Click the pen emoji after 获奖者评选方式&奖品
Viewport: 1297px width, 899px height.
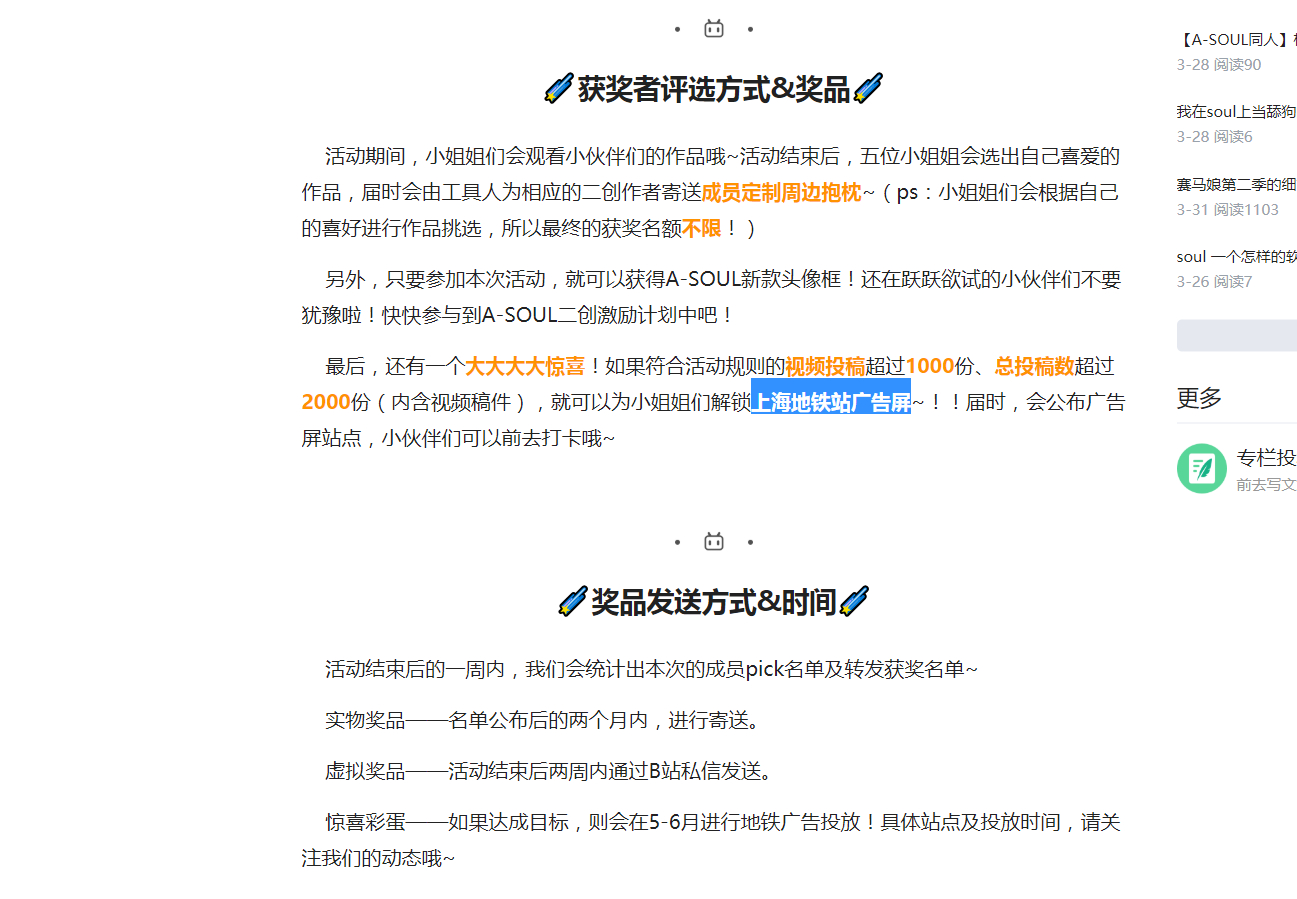(868, 89)
